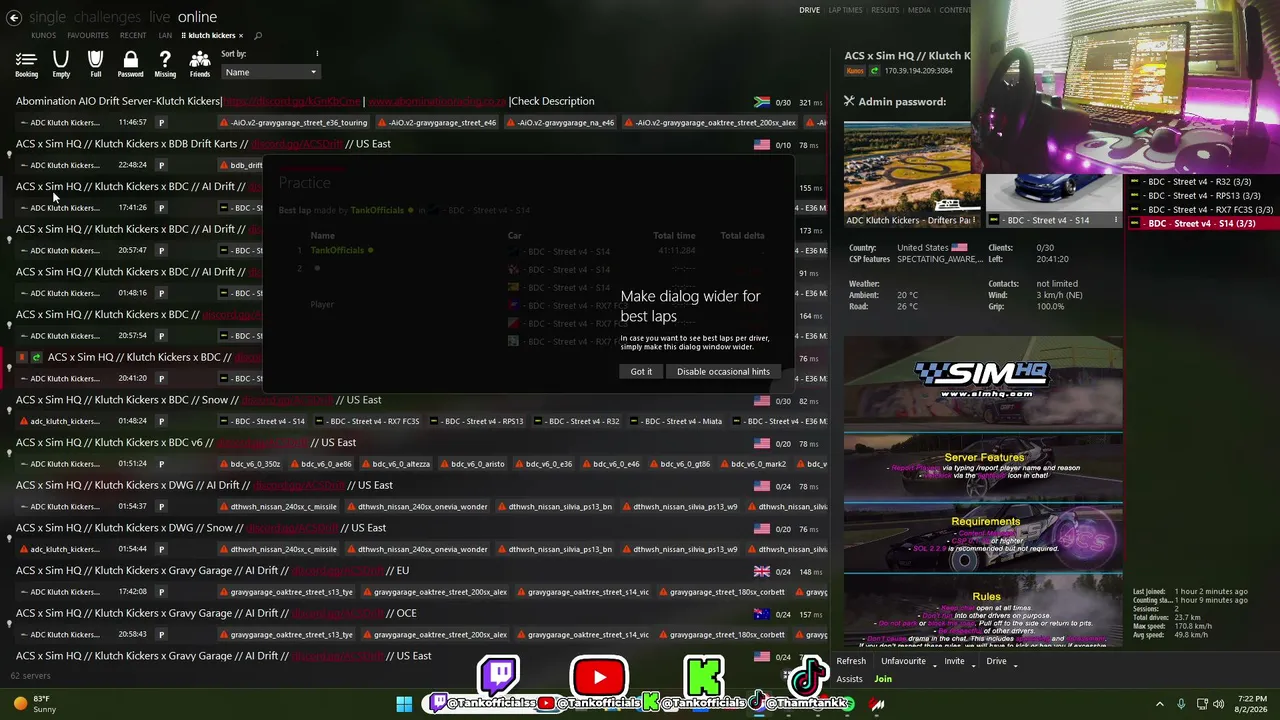The image size is (1280, 720).
Task: Switch to the challenges tab
Action: (x=107, y=17)
